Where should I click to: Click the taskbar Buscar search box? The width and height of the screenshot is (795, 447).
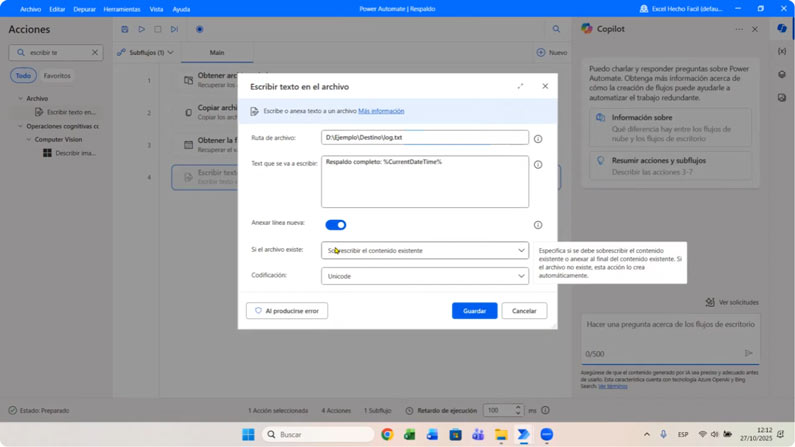point(318,434)
